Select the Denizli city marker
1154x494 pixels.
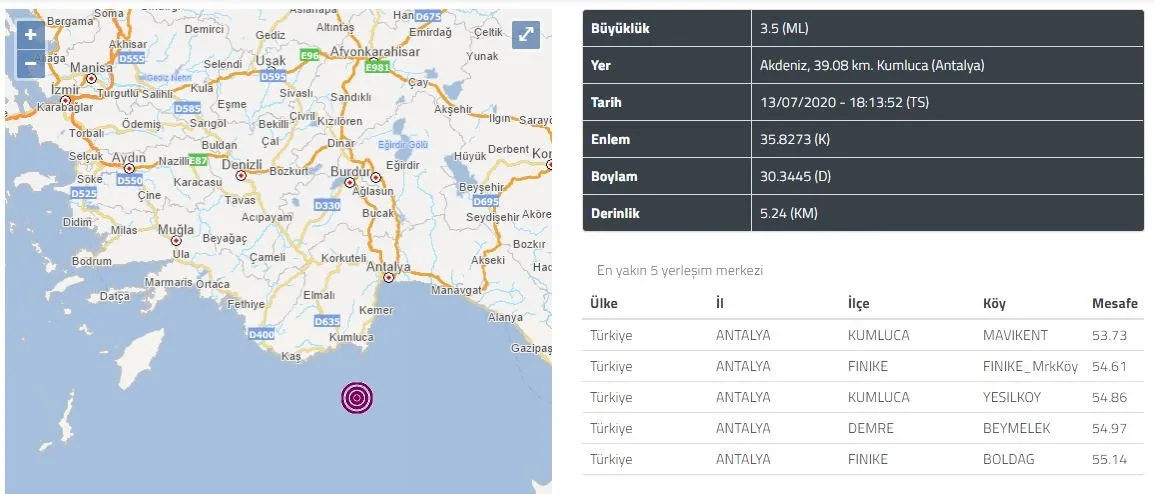(x=240, y=175)
